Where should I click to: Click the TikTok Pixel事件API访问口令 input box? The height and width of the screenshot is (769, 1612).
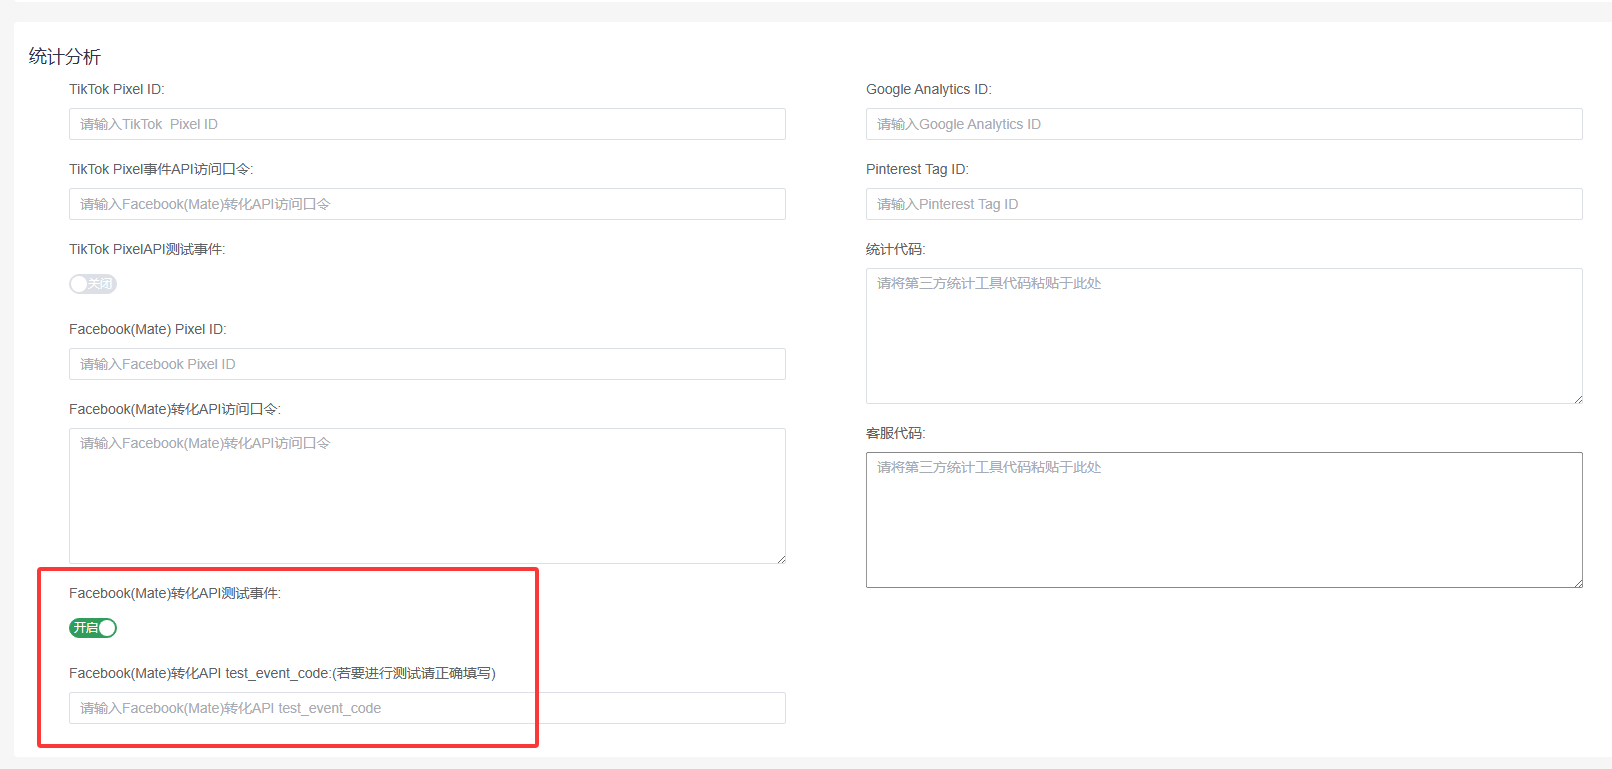(427, 204)
